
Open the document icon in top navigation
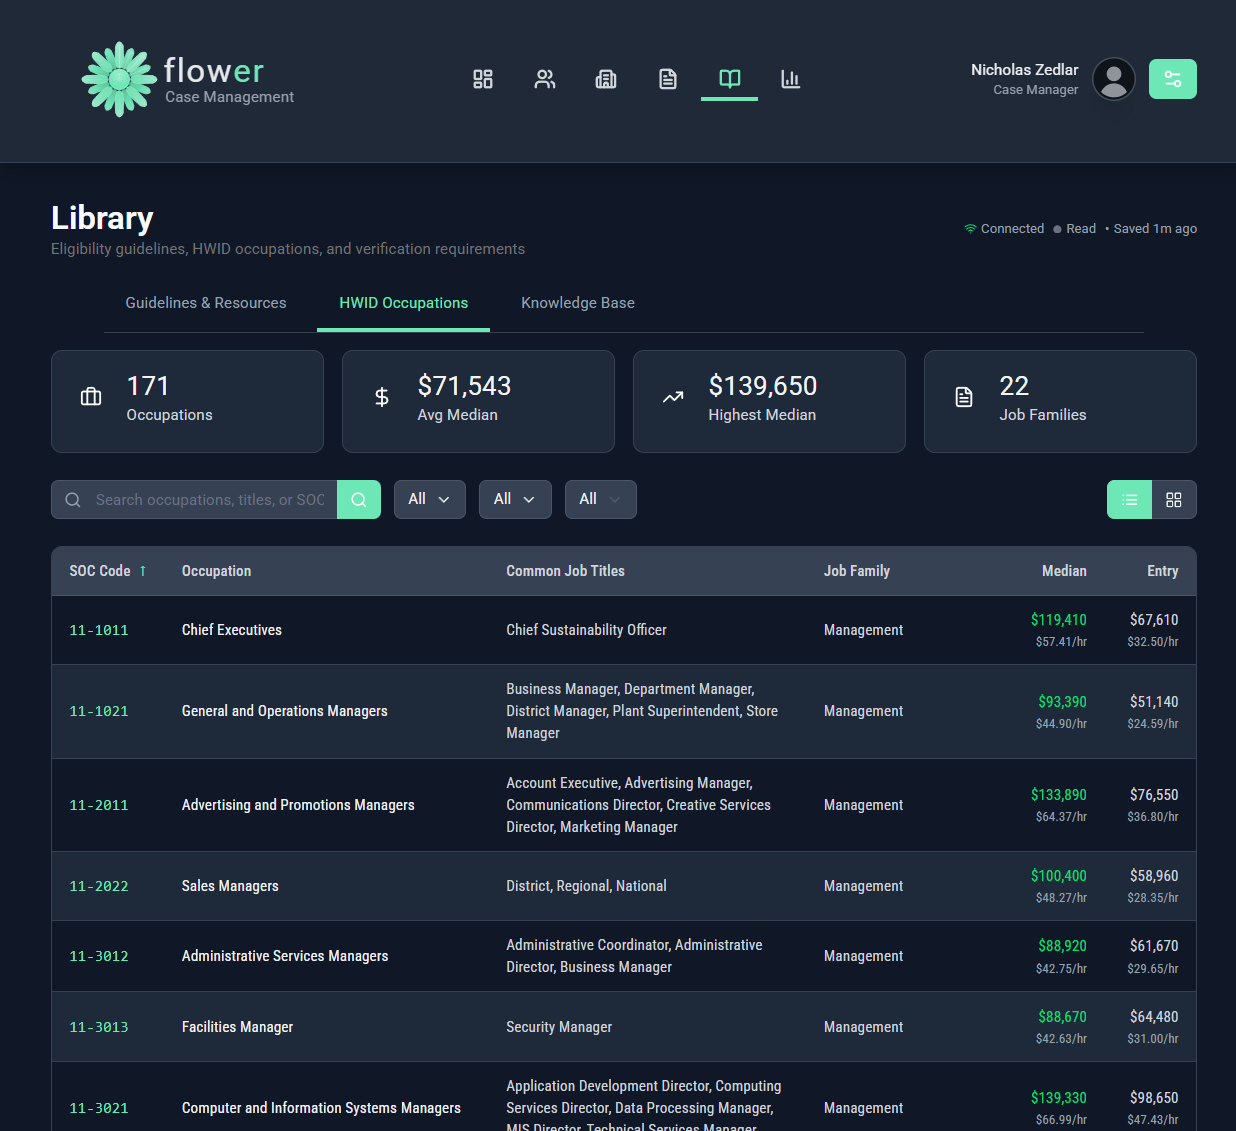click(668, 79)
